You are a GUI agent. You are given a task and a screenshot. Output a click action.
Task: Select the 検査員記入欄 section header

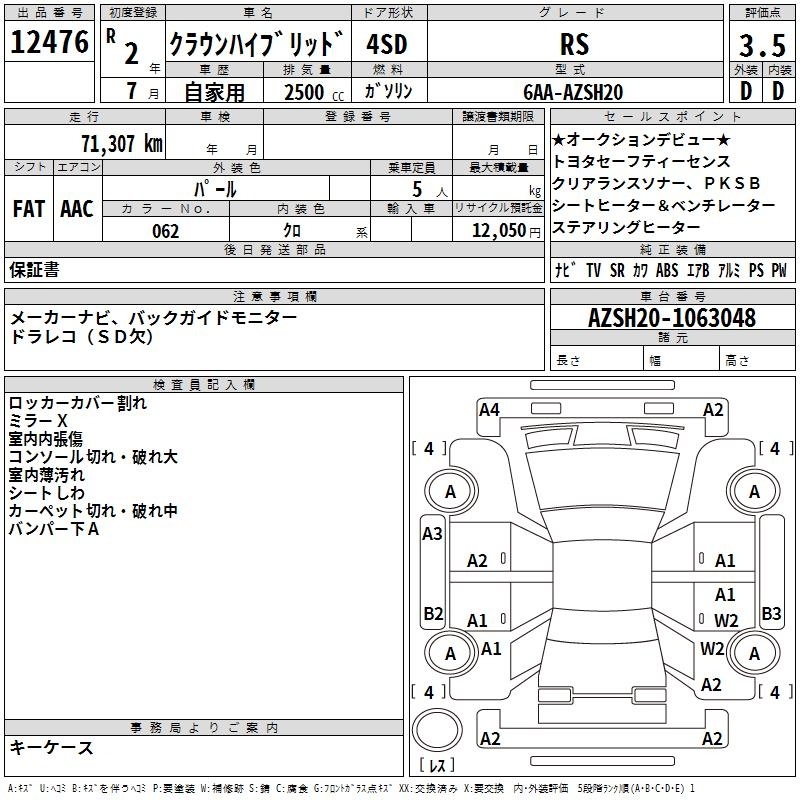(204, 385)
